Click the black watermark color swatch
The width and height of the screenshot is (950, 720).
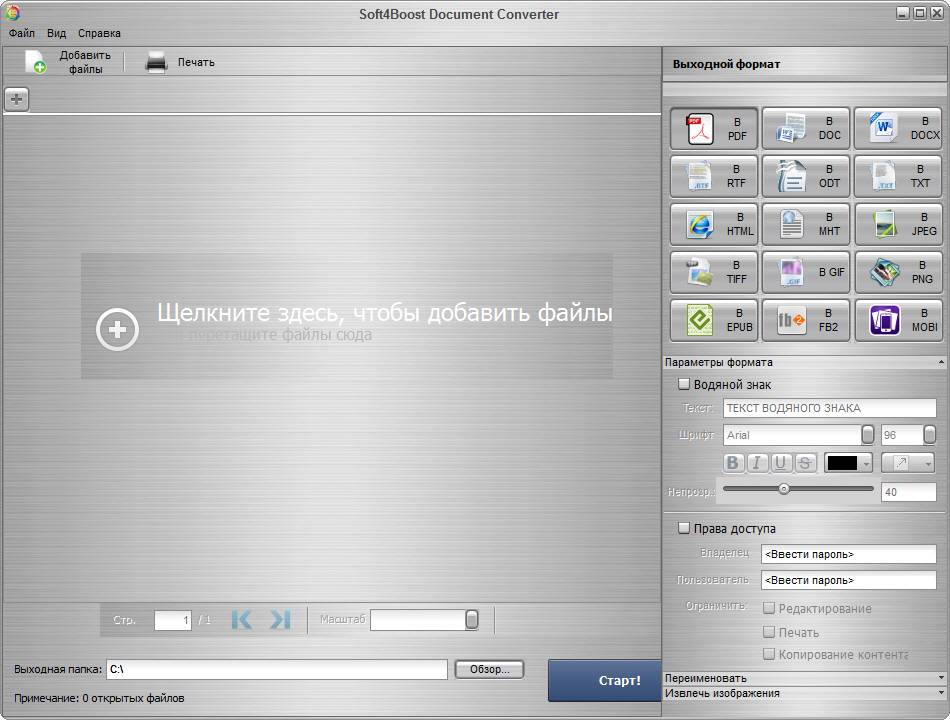coord(842,464)
